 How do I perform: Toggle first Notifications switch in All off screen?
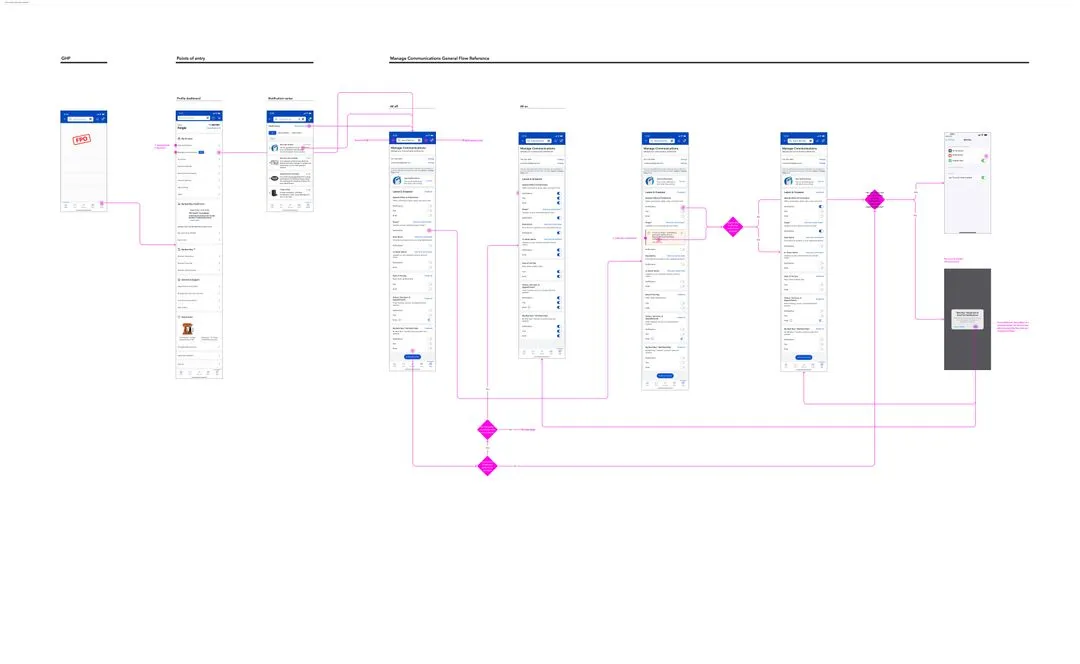pos(430,206)
